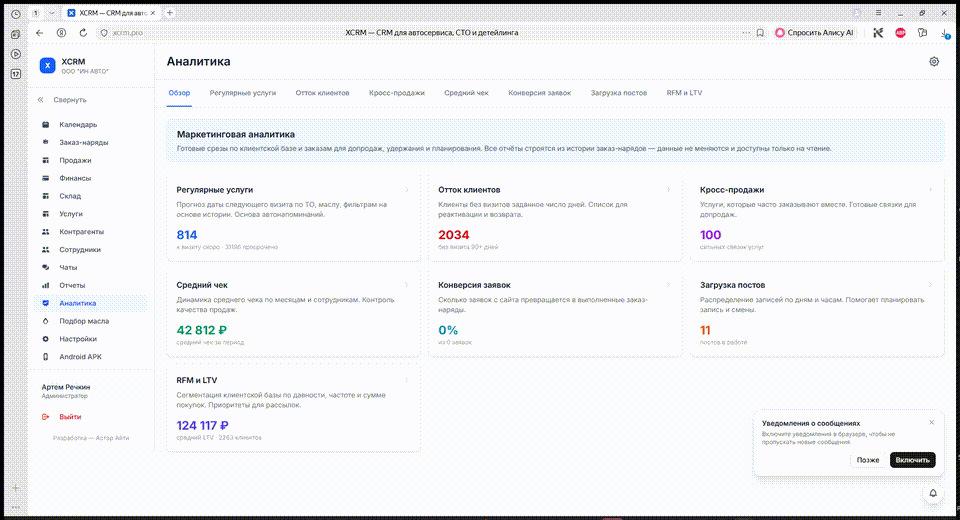This screenshot has width=960, height=520.
Task: Click the 0% conversion value
Action: coord(448,330)
